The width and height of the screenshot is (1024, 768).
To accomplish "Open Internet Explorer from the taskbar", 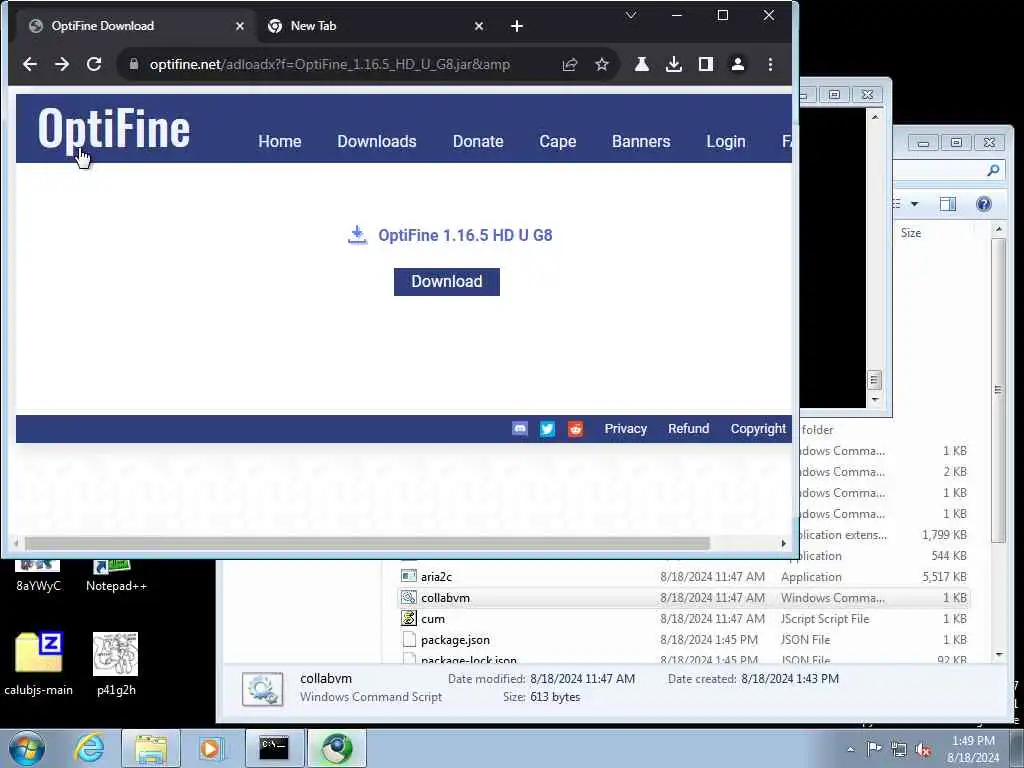I will coord(89,748).
